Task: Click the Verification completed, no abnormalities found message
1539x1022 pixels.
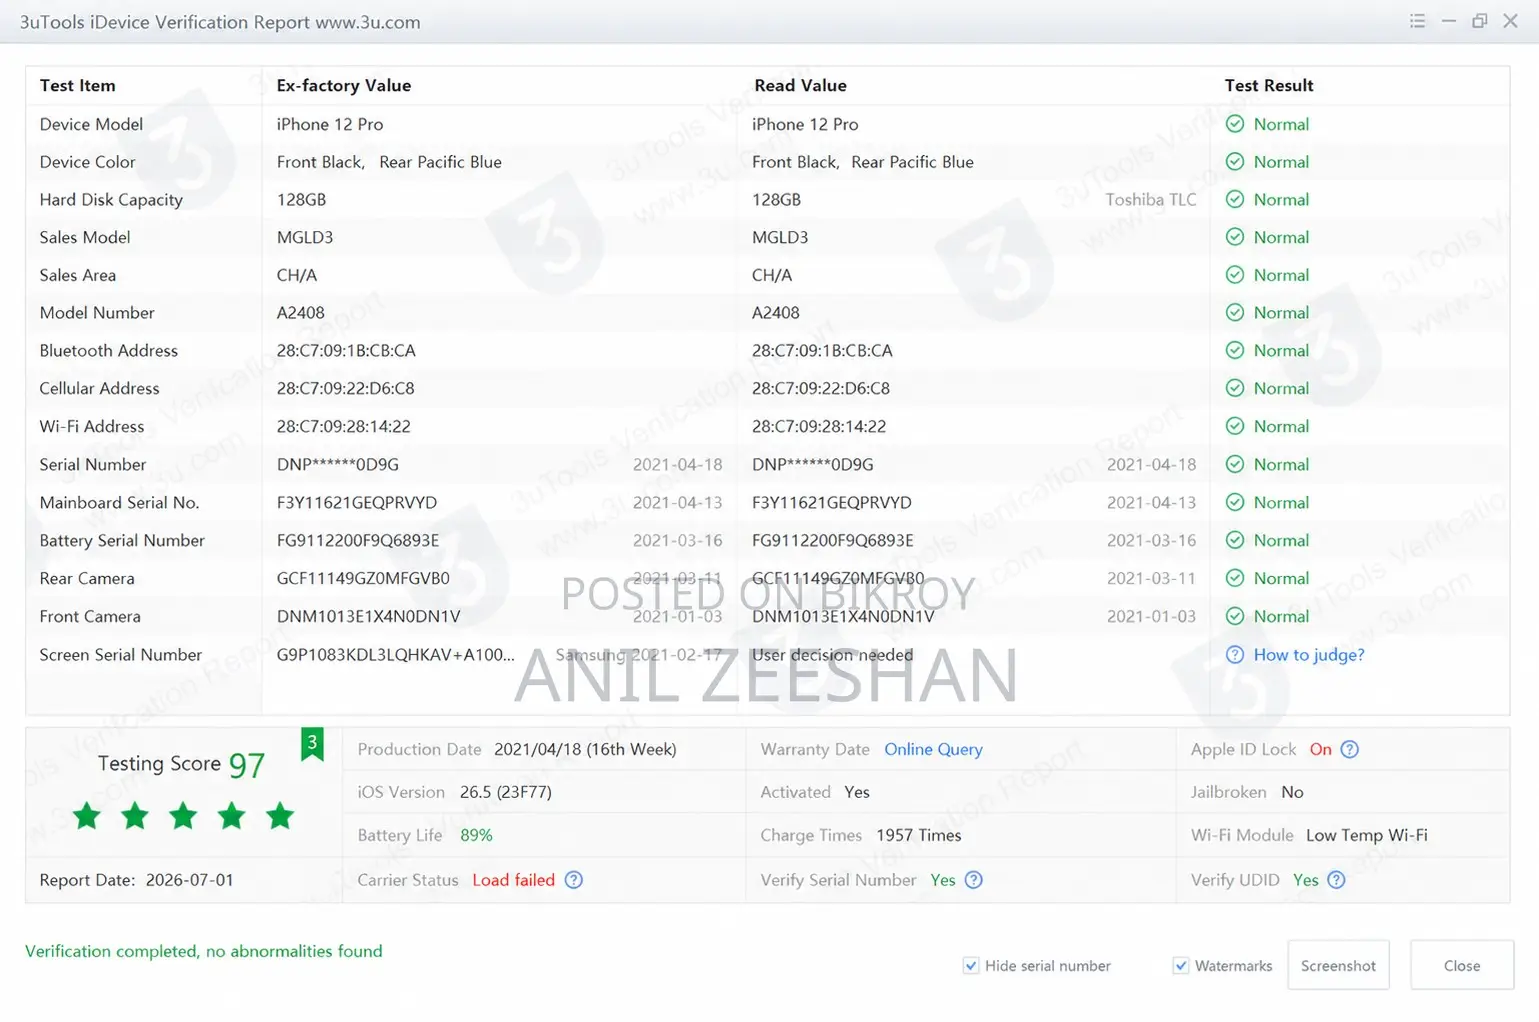Action: coord(204,951)
